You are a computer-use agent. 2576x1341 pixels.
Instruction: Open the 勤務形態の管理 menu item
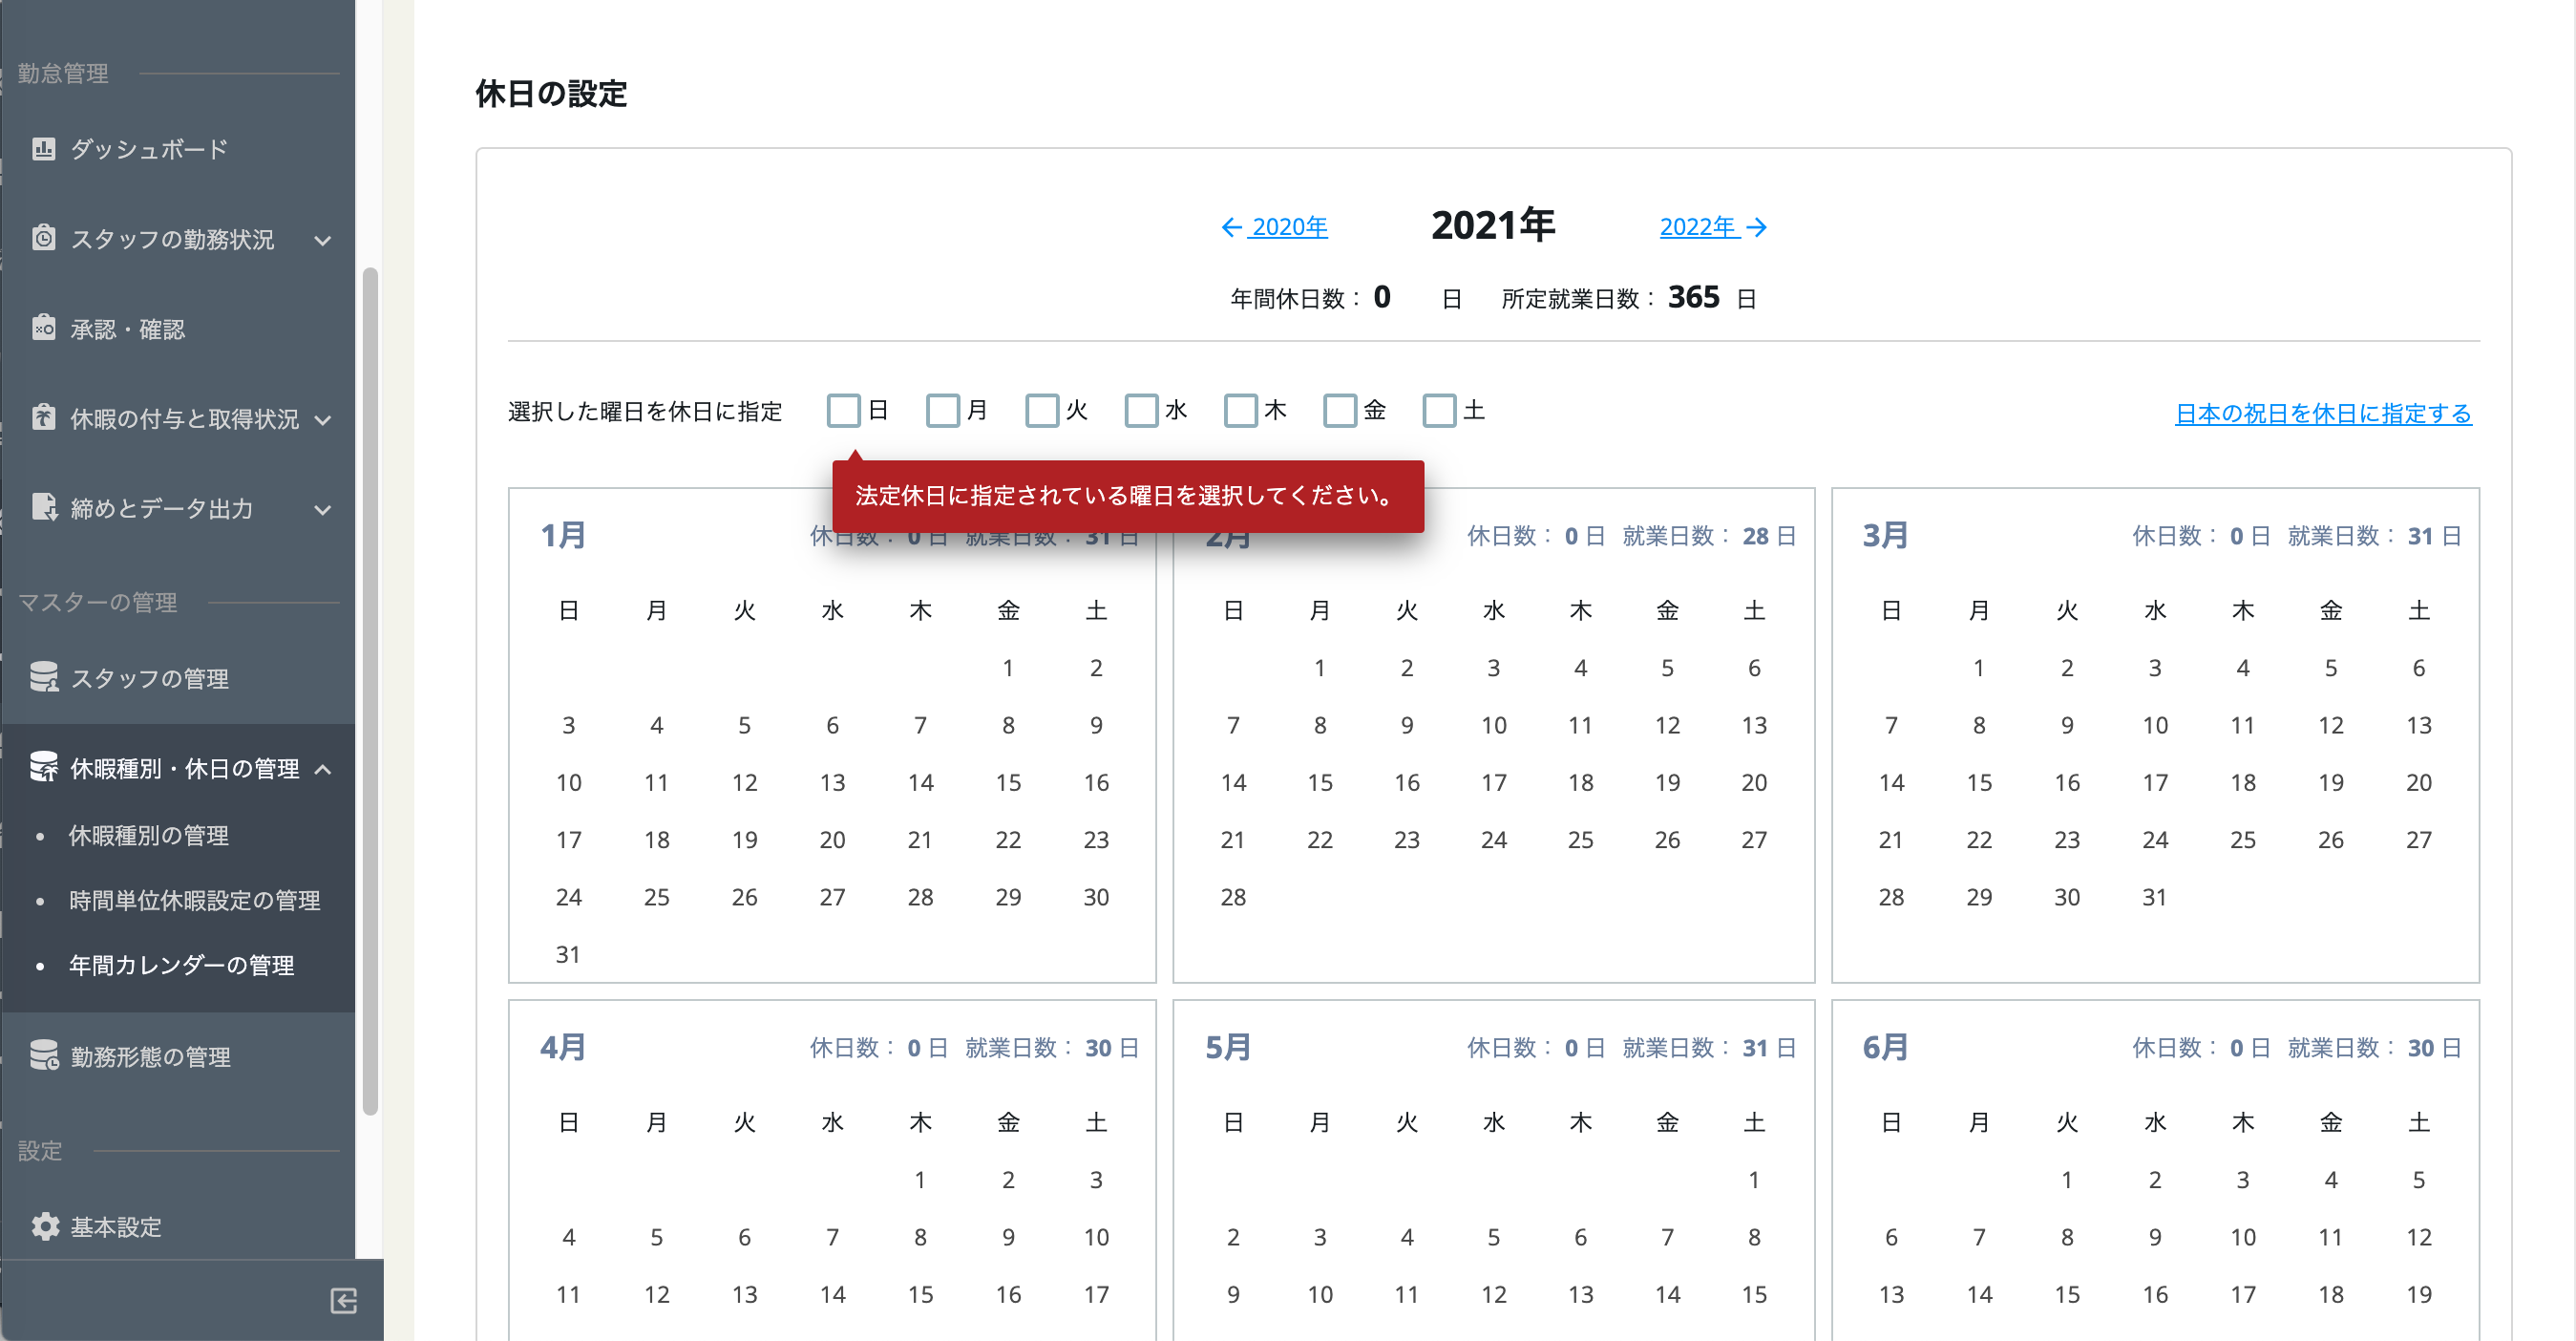[178, 1056]
